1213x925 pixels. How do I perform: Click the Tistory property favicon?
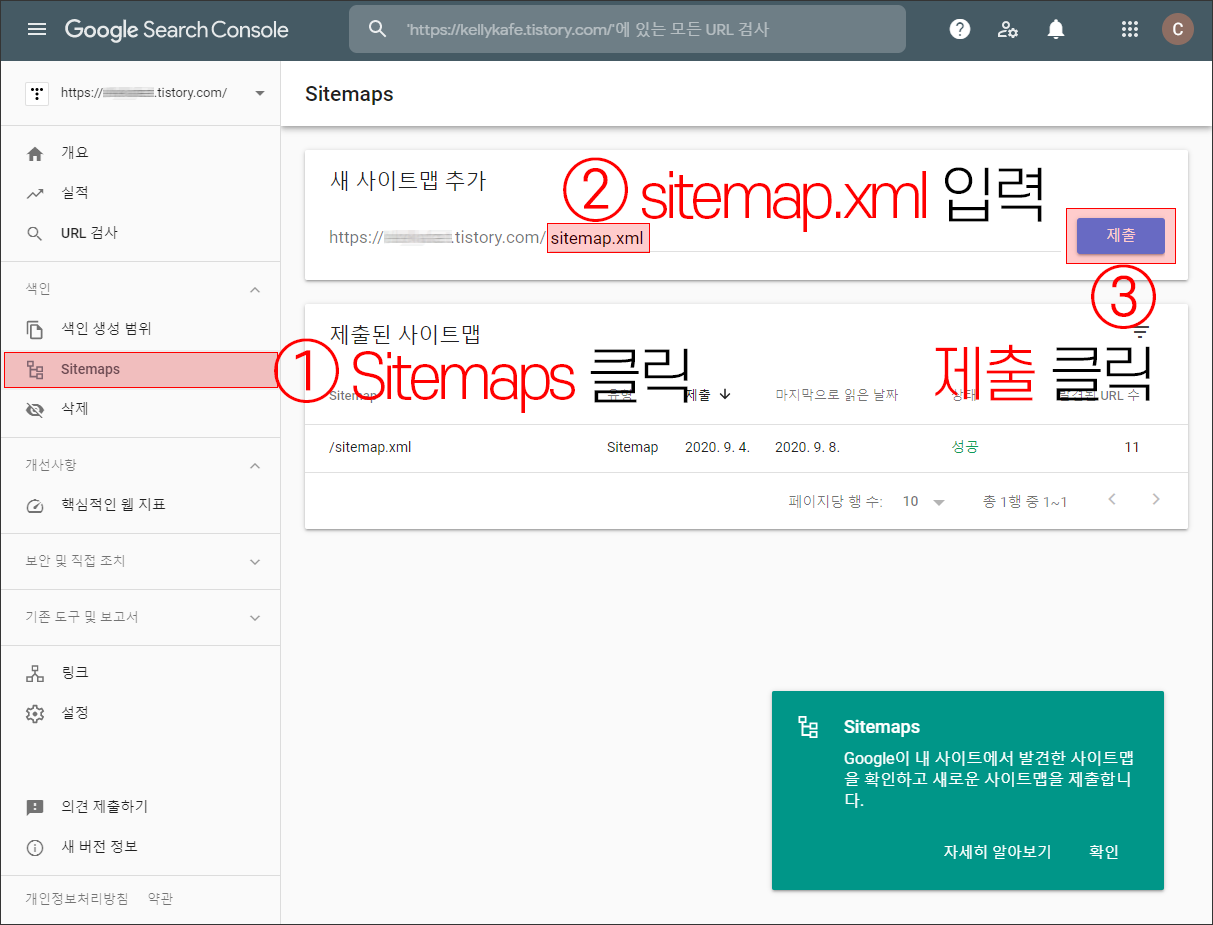(x=37, y=93)
